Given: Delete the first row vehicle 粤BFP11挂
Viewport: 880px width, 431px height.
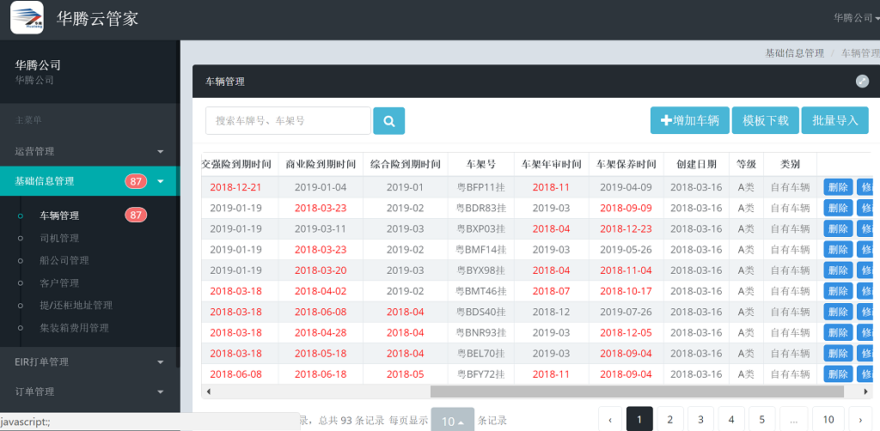Looking at the screenshot, I should (x=837, y=187).
